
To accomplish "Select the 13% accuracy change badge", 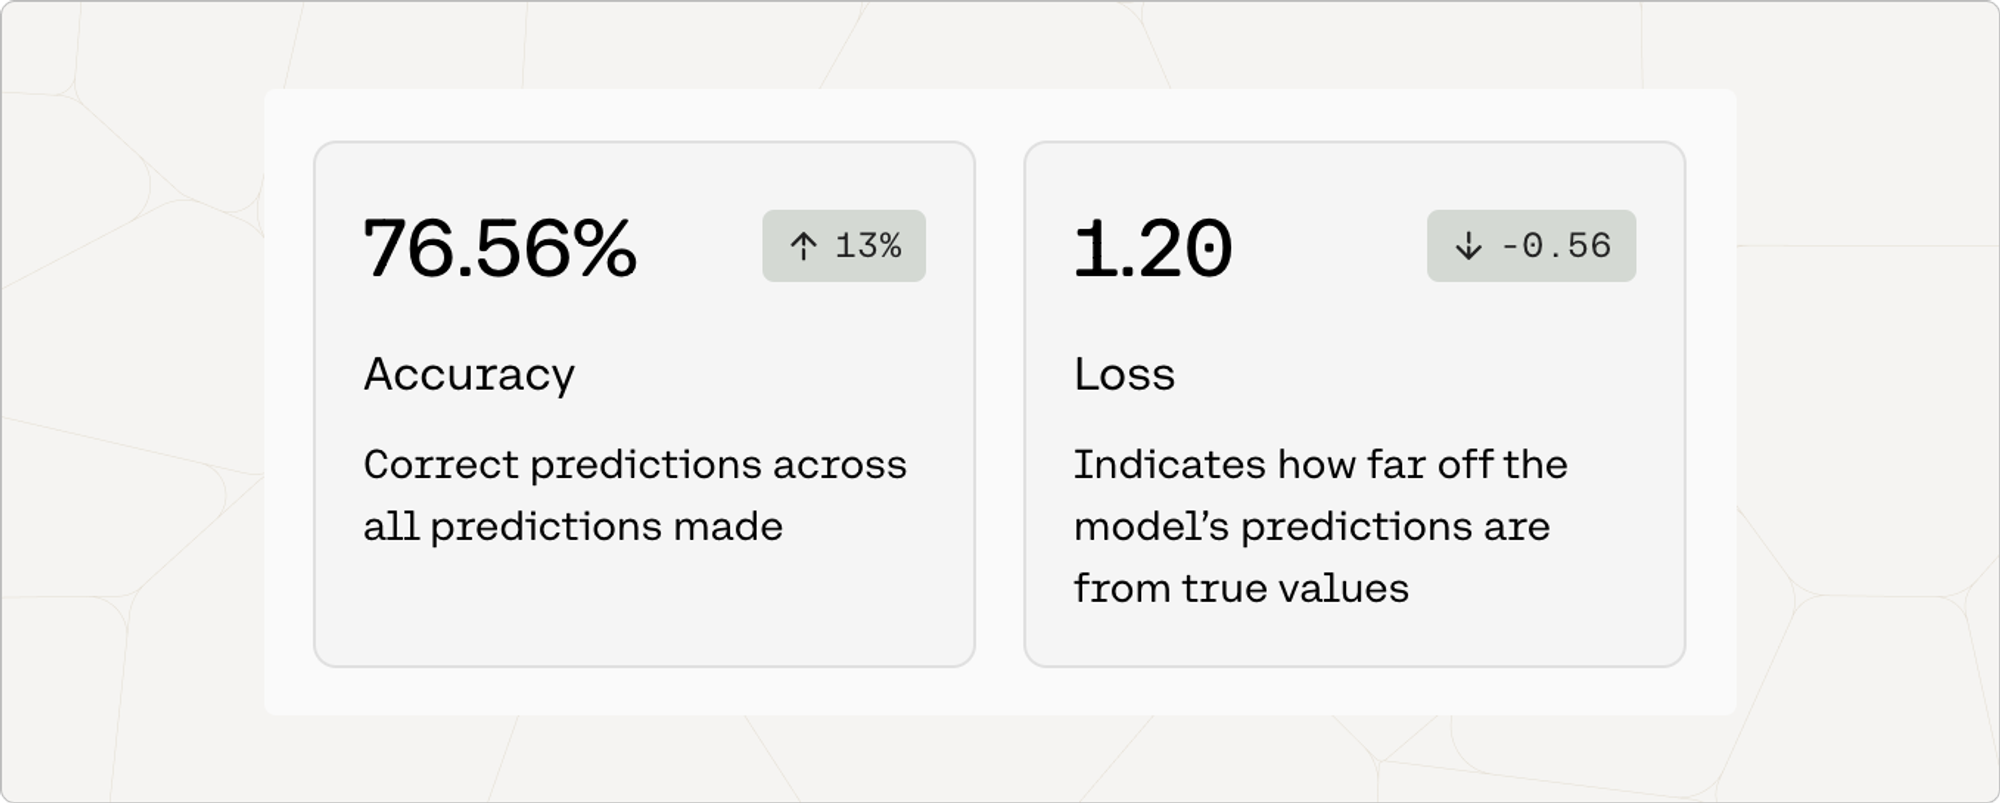I will click(x=844, y=246).
